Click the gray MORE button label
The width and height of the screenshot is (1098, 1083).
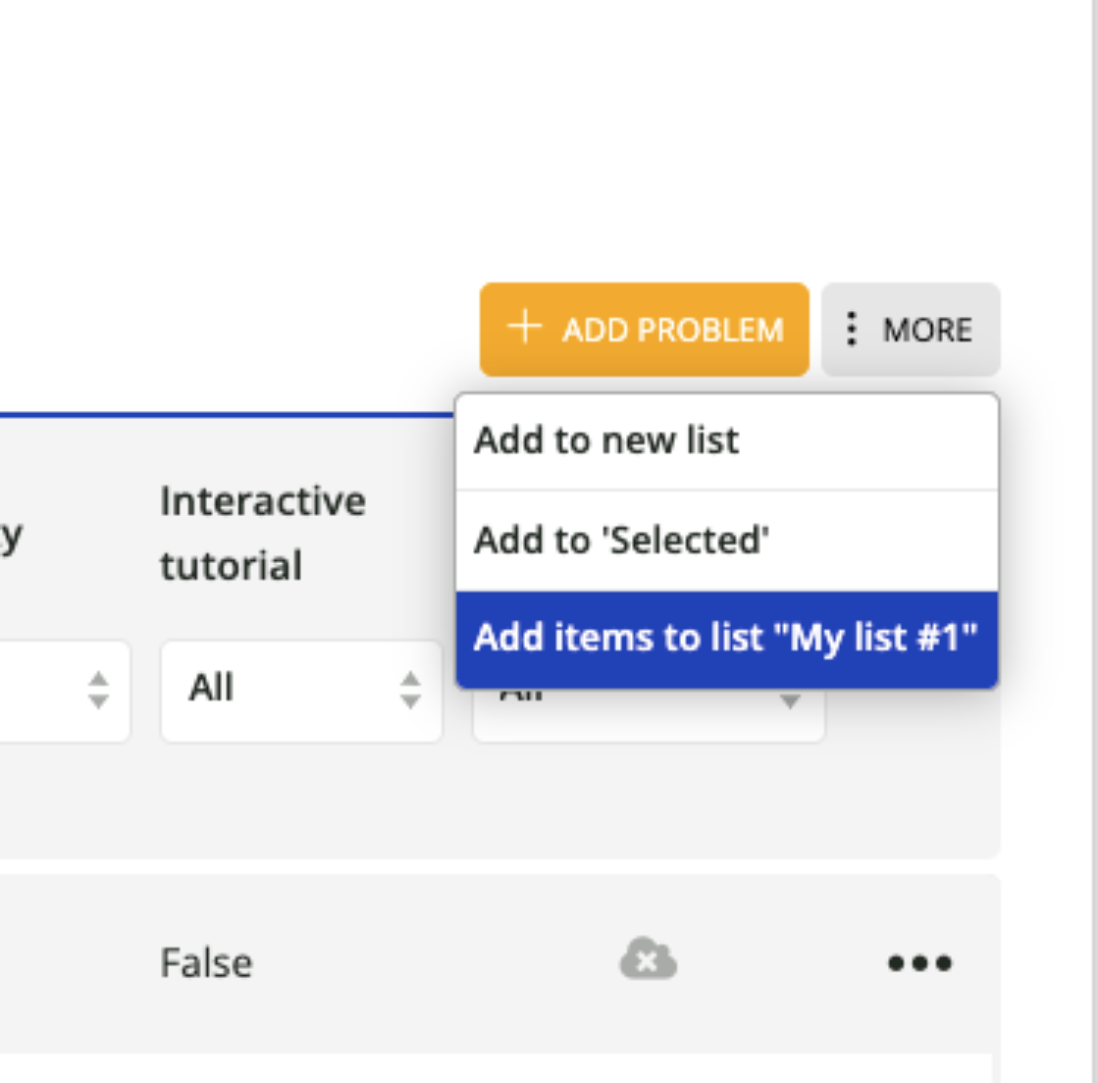pyautogui.click(x=927, y=330)
